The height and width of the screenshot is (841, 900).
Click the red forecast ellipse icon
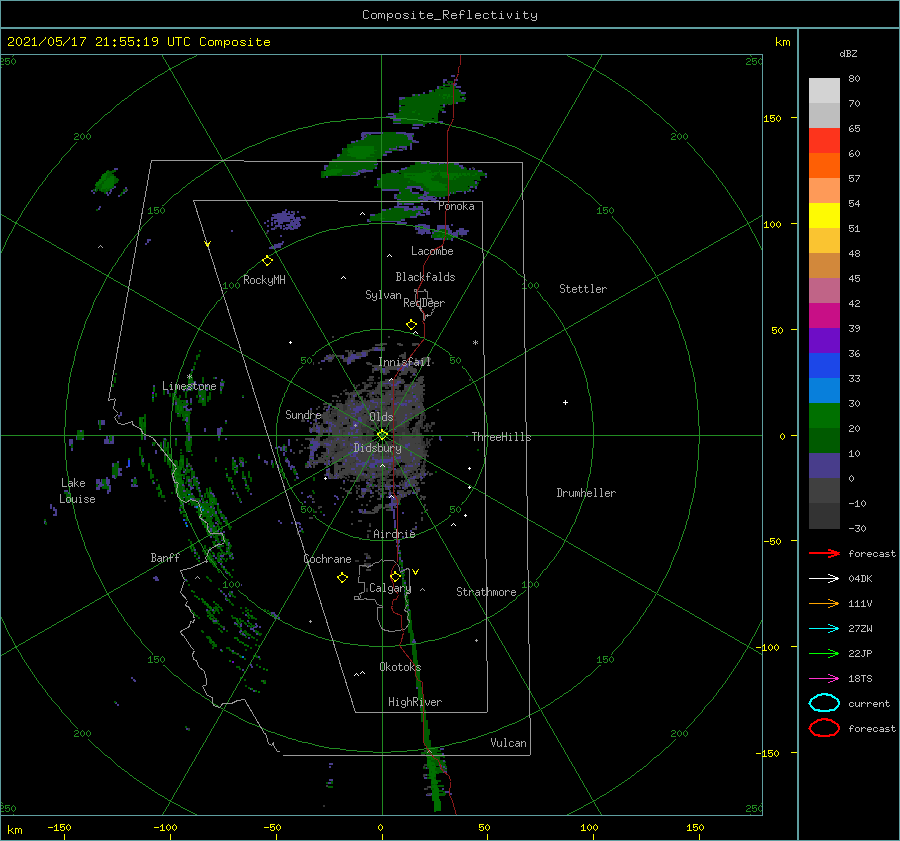[824, 728]
